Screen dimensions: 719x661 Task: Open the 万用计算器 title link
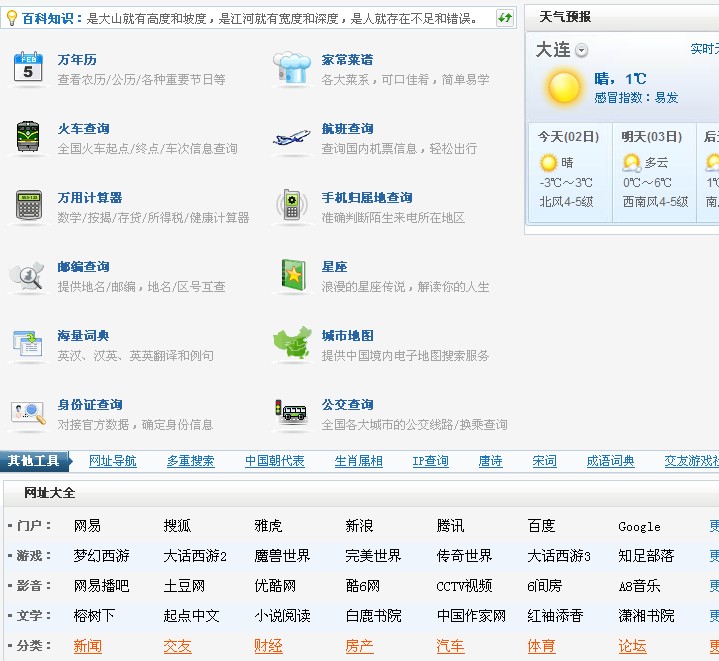point(90,198)
